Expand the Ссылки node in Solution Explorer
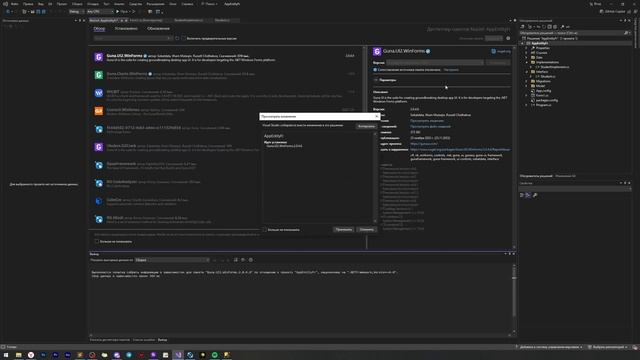Screen dimensions: 640x360 click(x=527, y=53)
